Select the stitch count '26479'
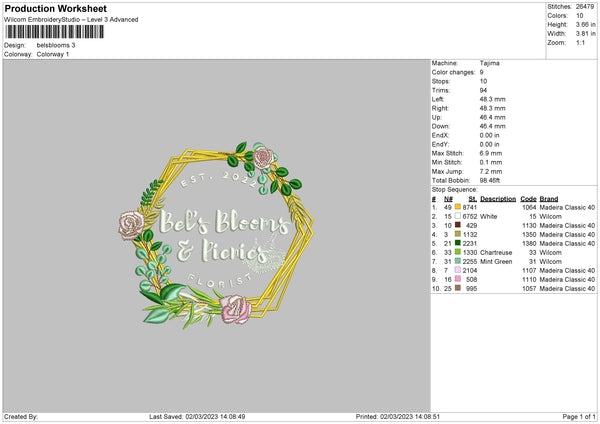The image size is (600, 424). 585,7
